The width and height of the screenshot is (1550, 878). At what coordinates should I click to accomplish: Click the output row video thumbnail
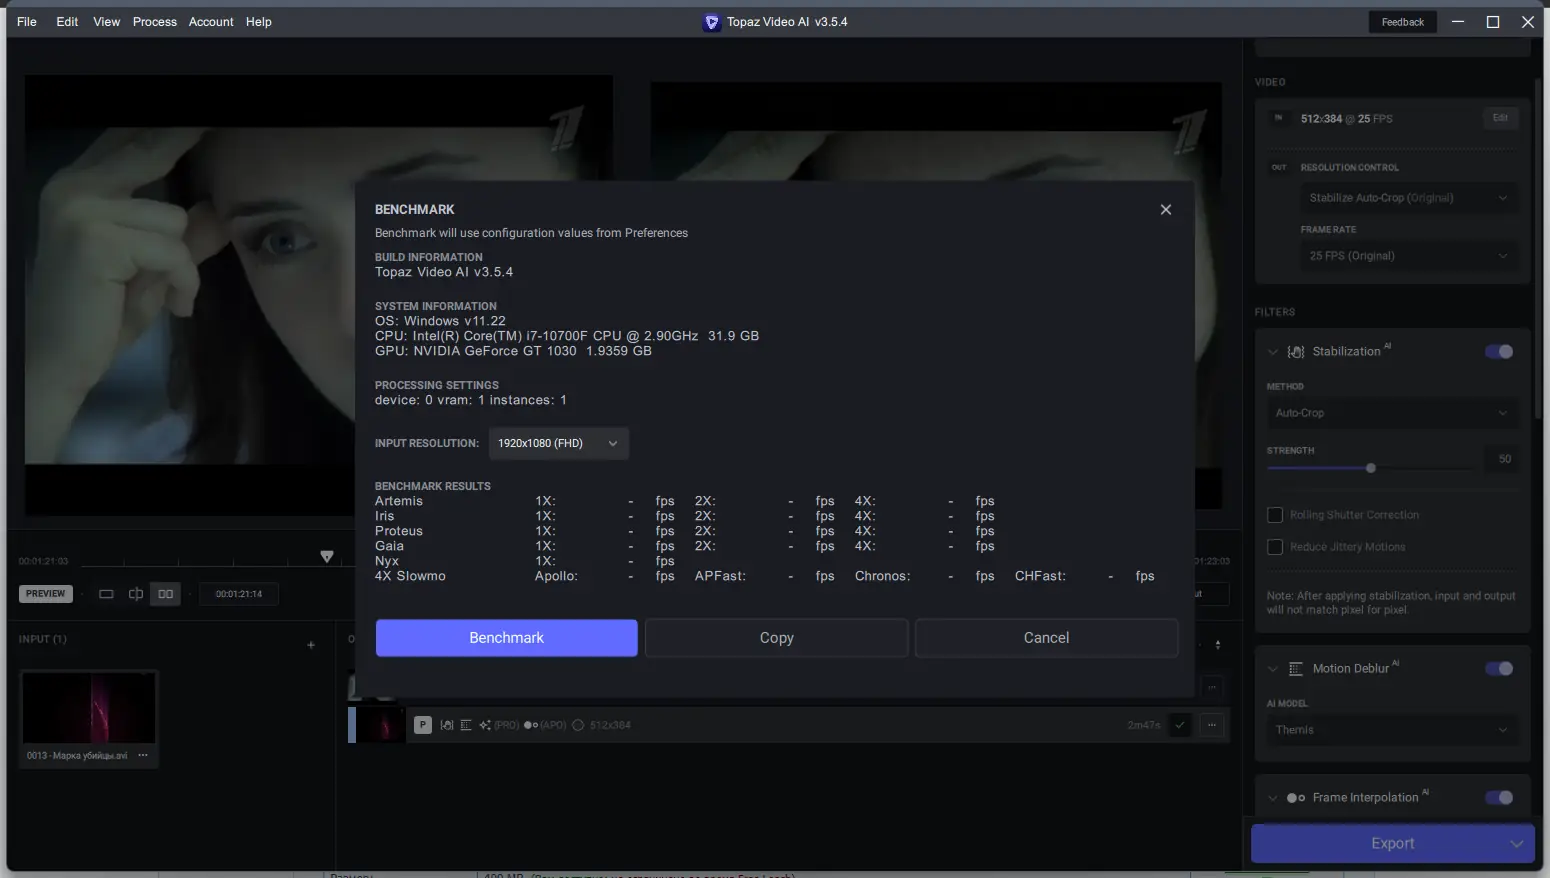[x=381, y=725]
